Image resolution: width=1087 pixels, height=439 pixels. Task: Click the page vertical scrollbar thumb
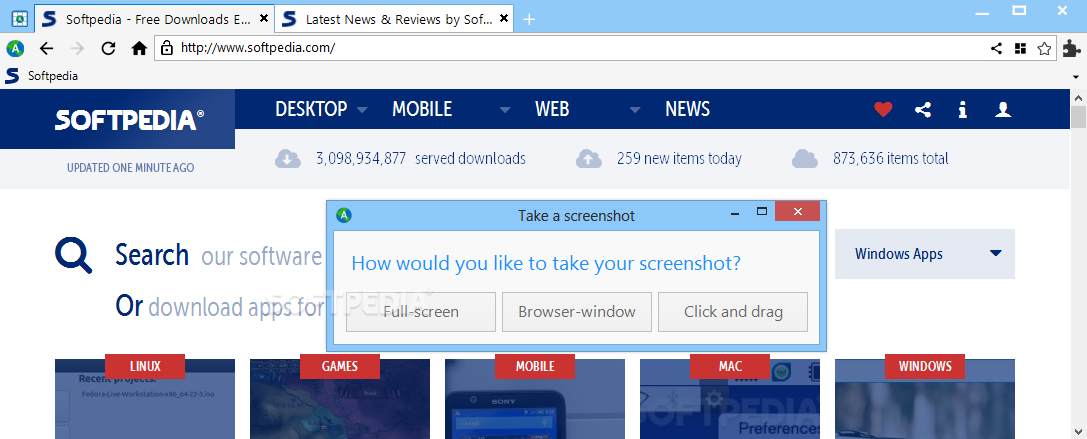click(x=1078, y=117)
